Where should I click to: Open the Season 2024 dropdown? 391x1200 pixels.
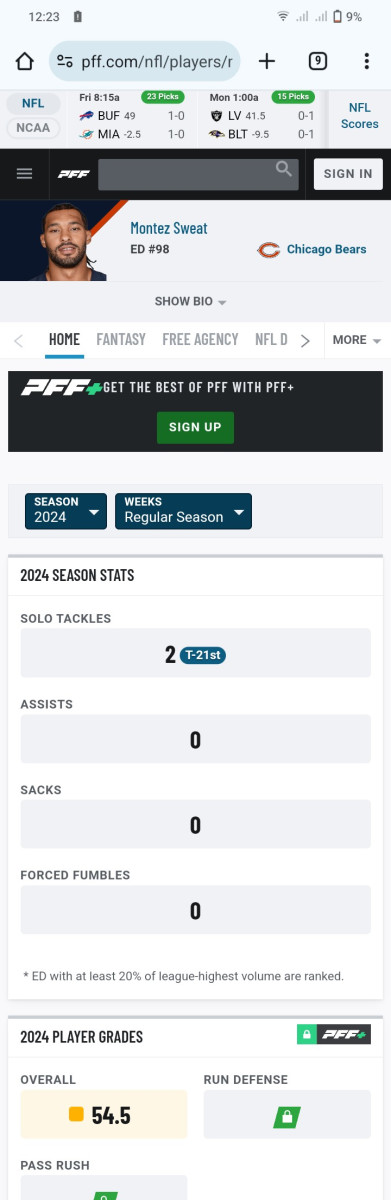66,510
